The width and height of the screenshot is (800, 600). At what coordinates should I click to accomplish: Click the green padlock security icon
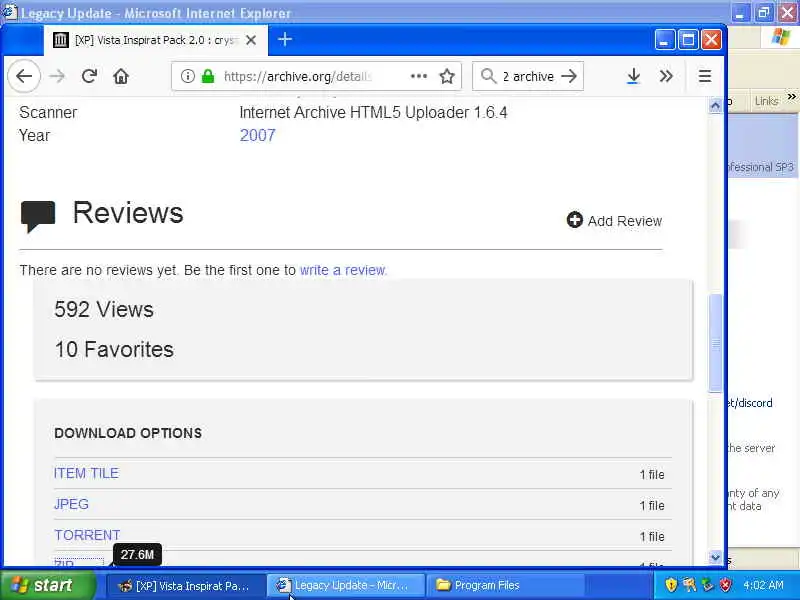[x=208, y=76]
